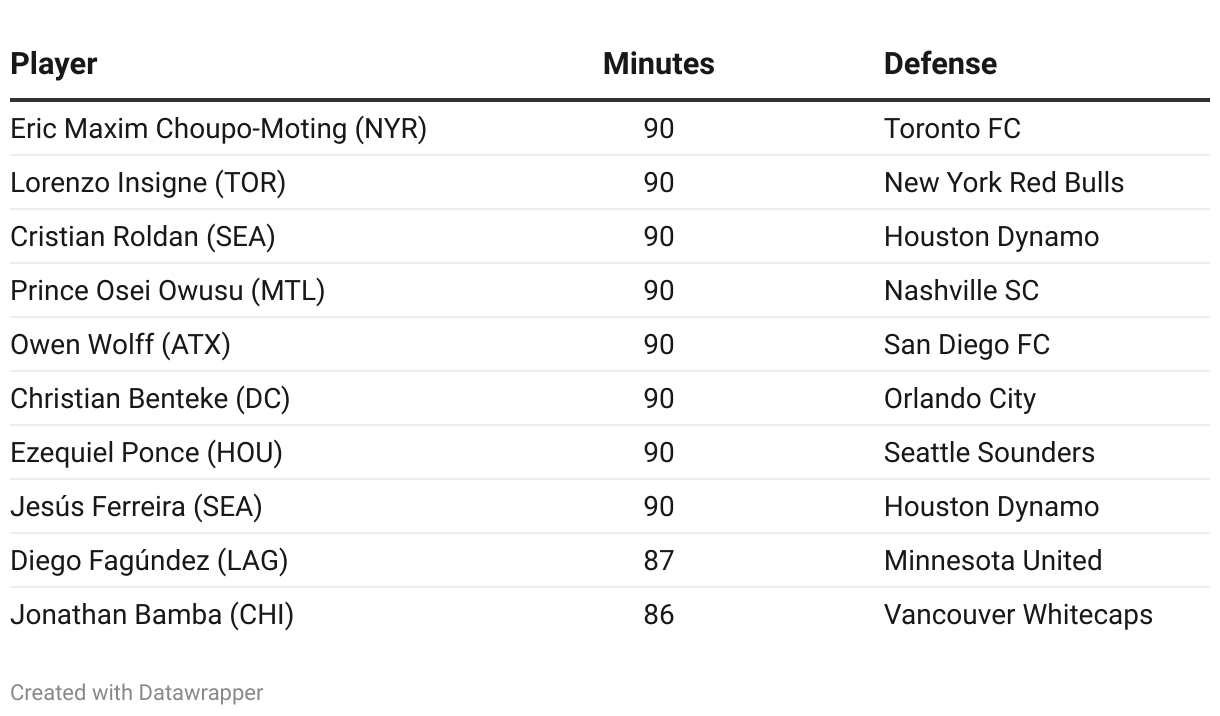Click the Minutes column header
This screenshot has height=716, width=1220.
[658, 64]
